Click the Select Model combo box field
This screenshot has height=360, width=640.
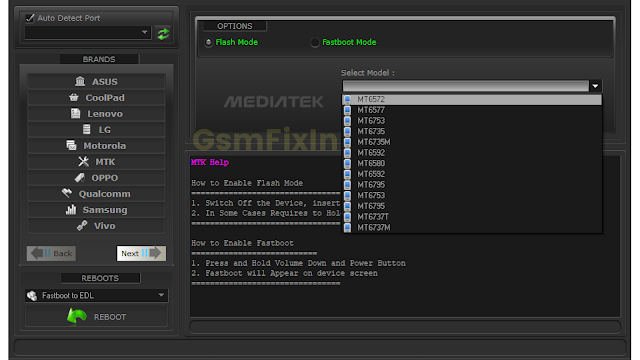click(x=466, y=86)
